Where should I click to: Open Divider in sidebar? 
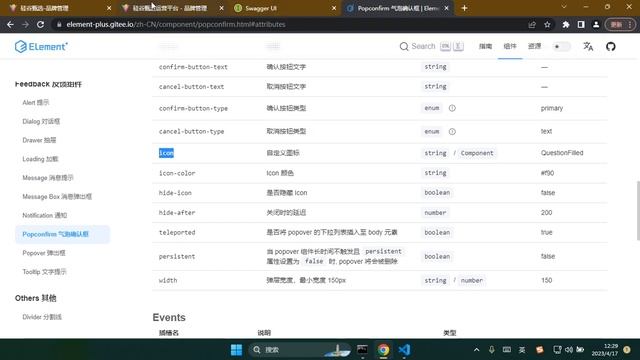42,317
